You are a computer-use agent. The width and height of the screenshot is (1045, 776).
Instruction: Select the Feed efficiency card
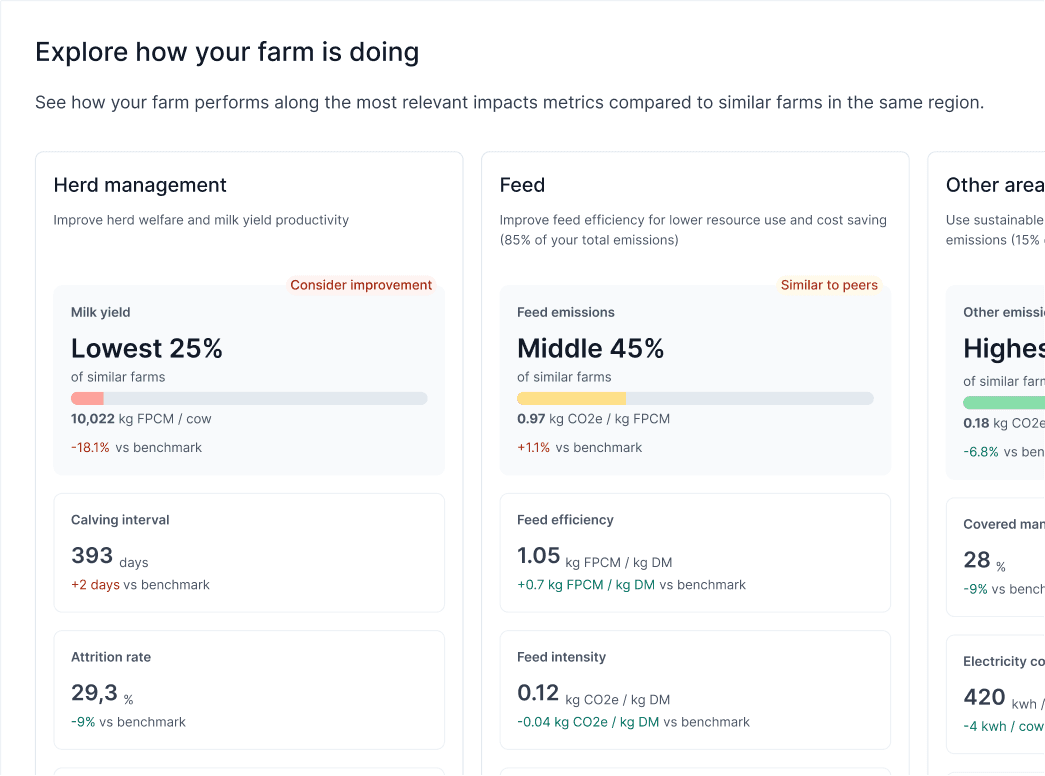click(x=695, y=552)
